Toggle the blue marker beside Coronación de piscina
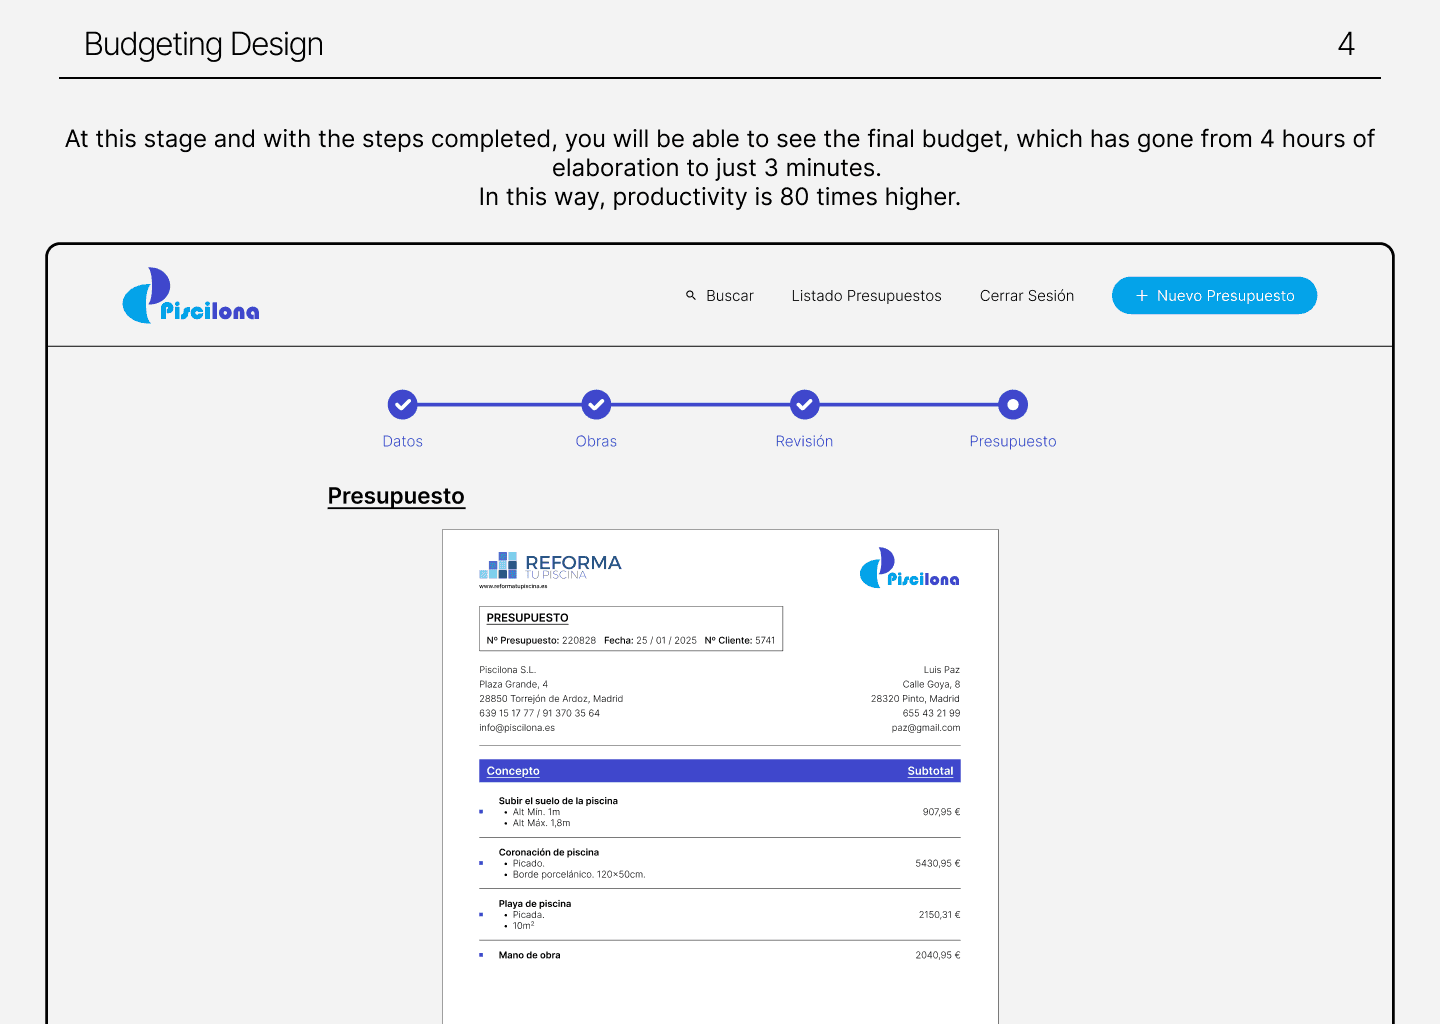Viewport: 1440px width, 1024px height. click(481, 862)
